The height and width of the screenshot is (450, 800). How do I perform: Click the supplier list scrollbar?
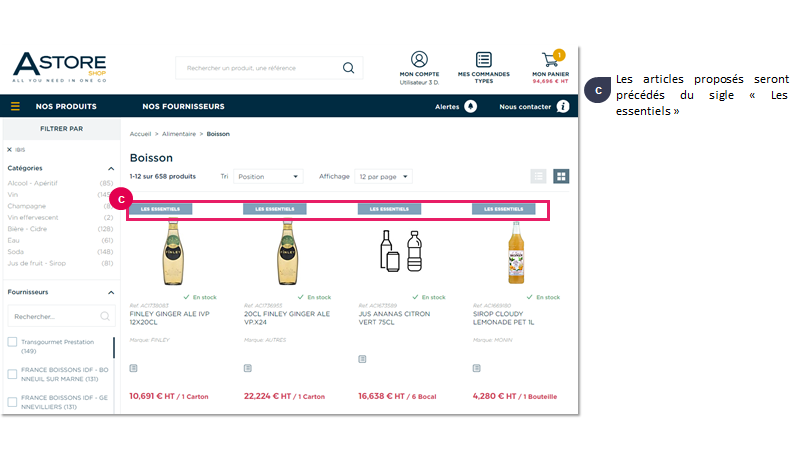pyautogui.click(x=114, y=347)
